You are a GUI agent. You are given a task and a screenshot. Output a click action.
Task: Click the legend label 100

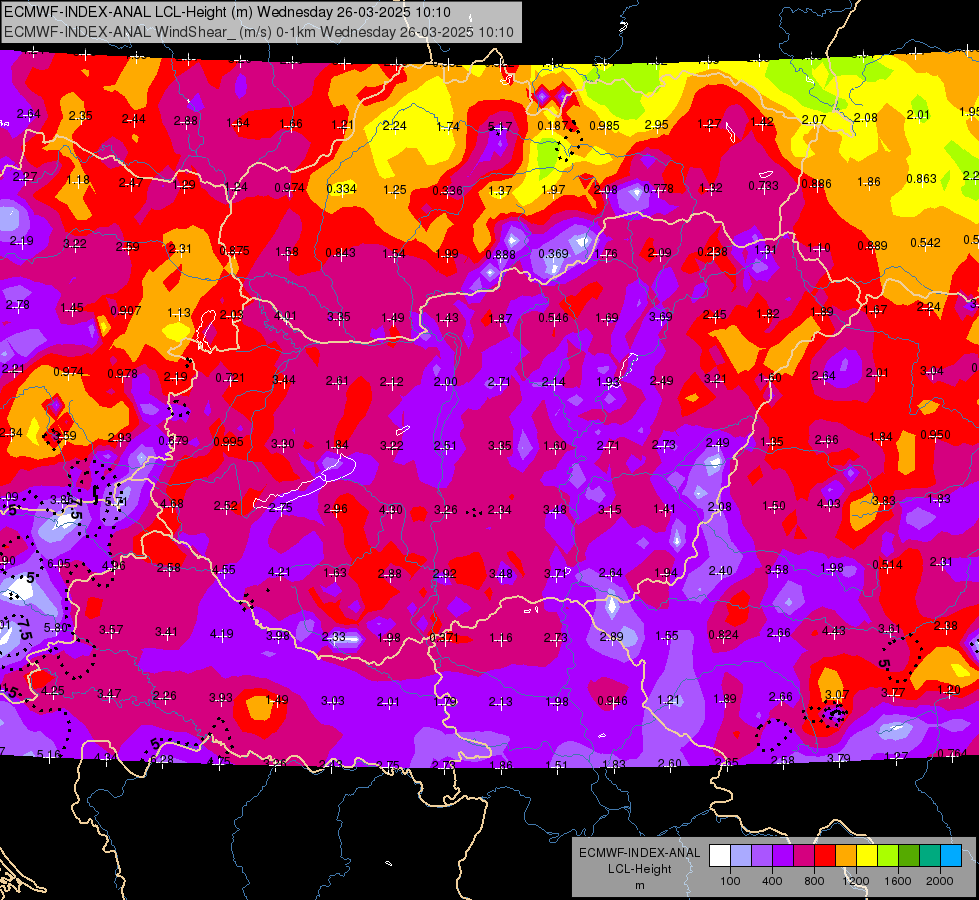click(x=730, y=881)
